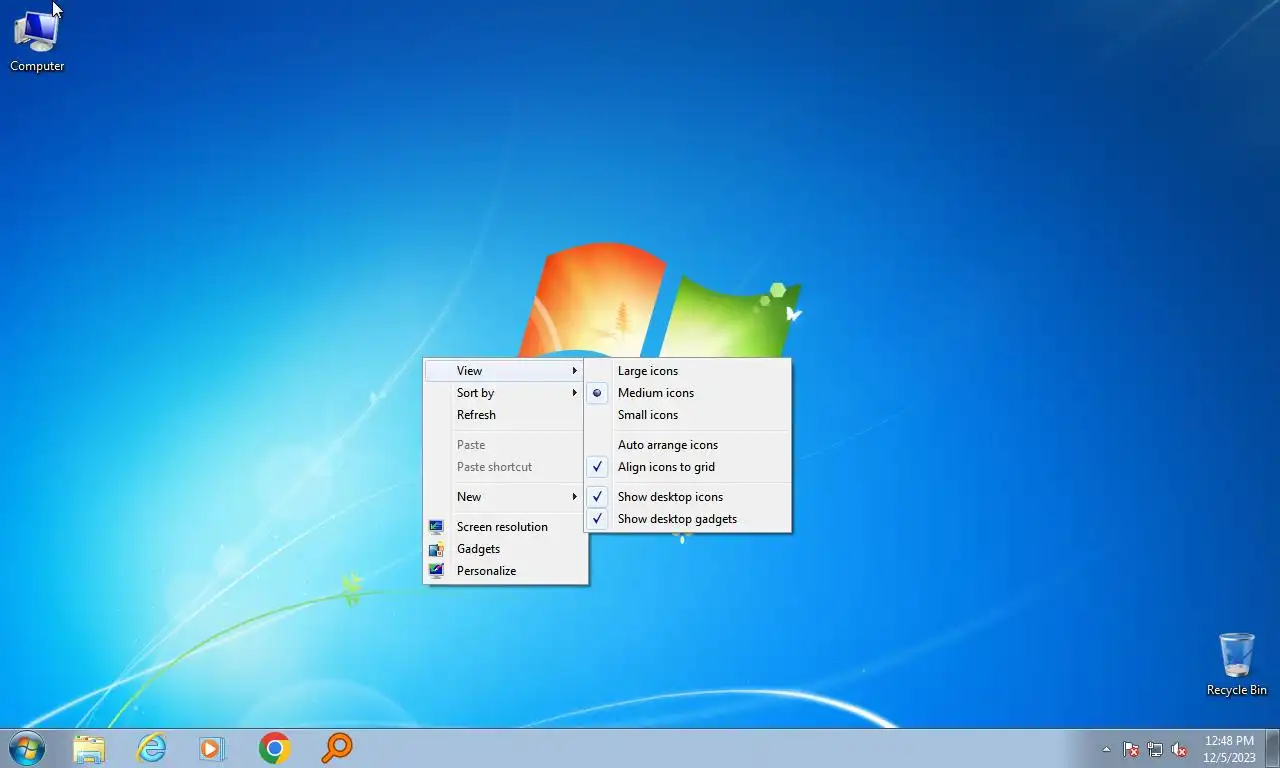Screen dimensions: 1280x768
Task: Open Personalize from the context menu
Action: pos(506,571)
